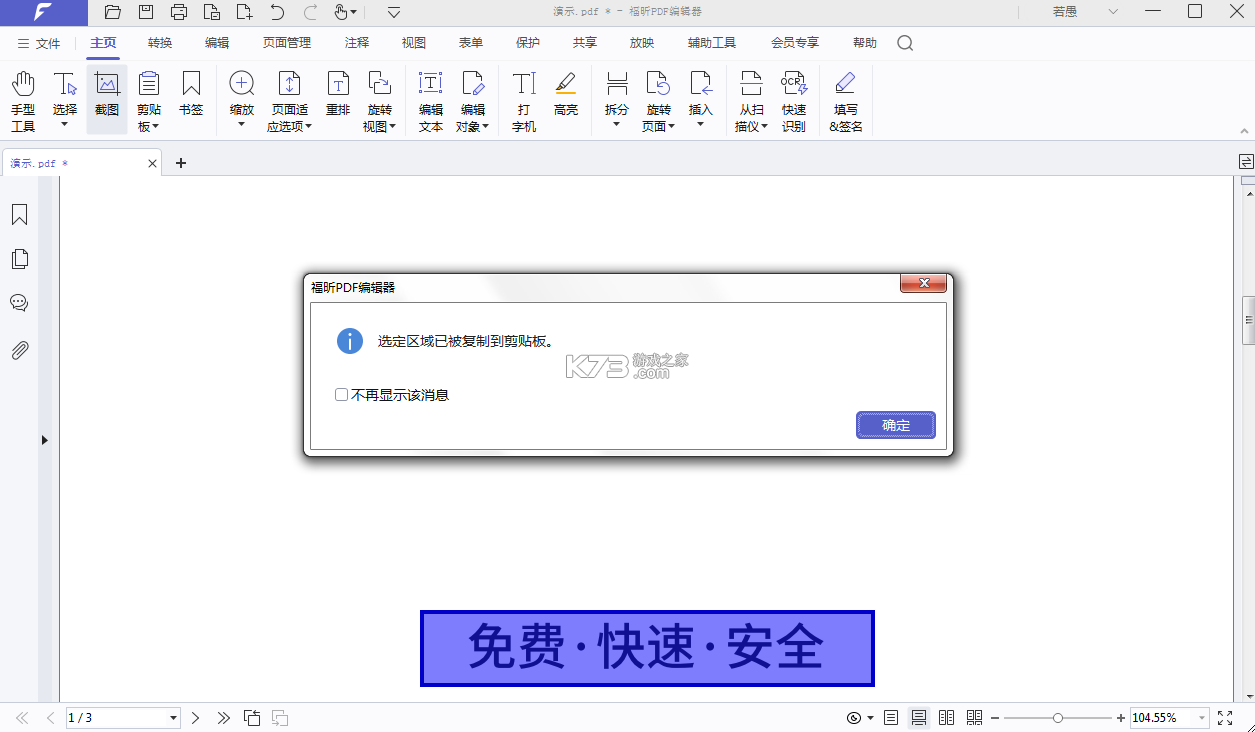Screen dimensions: 1255x732
Task: Switch to the 编辑 ribbon tab
Action: (x=217, y=43)
